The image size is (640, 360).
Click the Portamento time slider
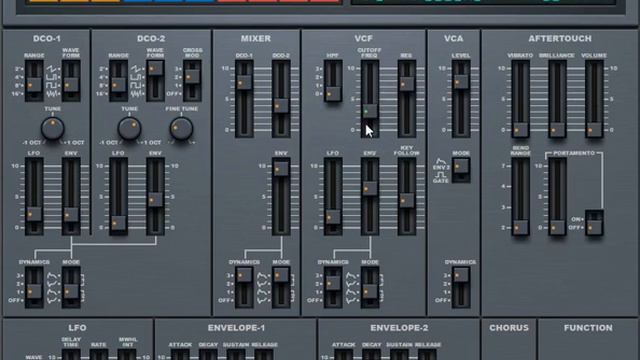click(557, 197)
